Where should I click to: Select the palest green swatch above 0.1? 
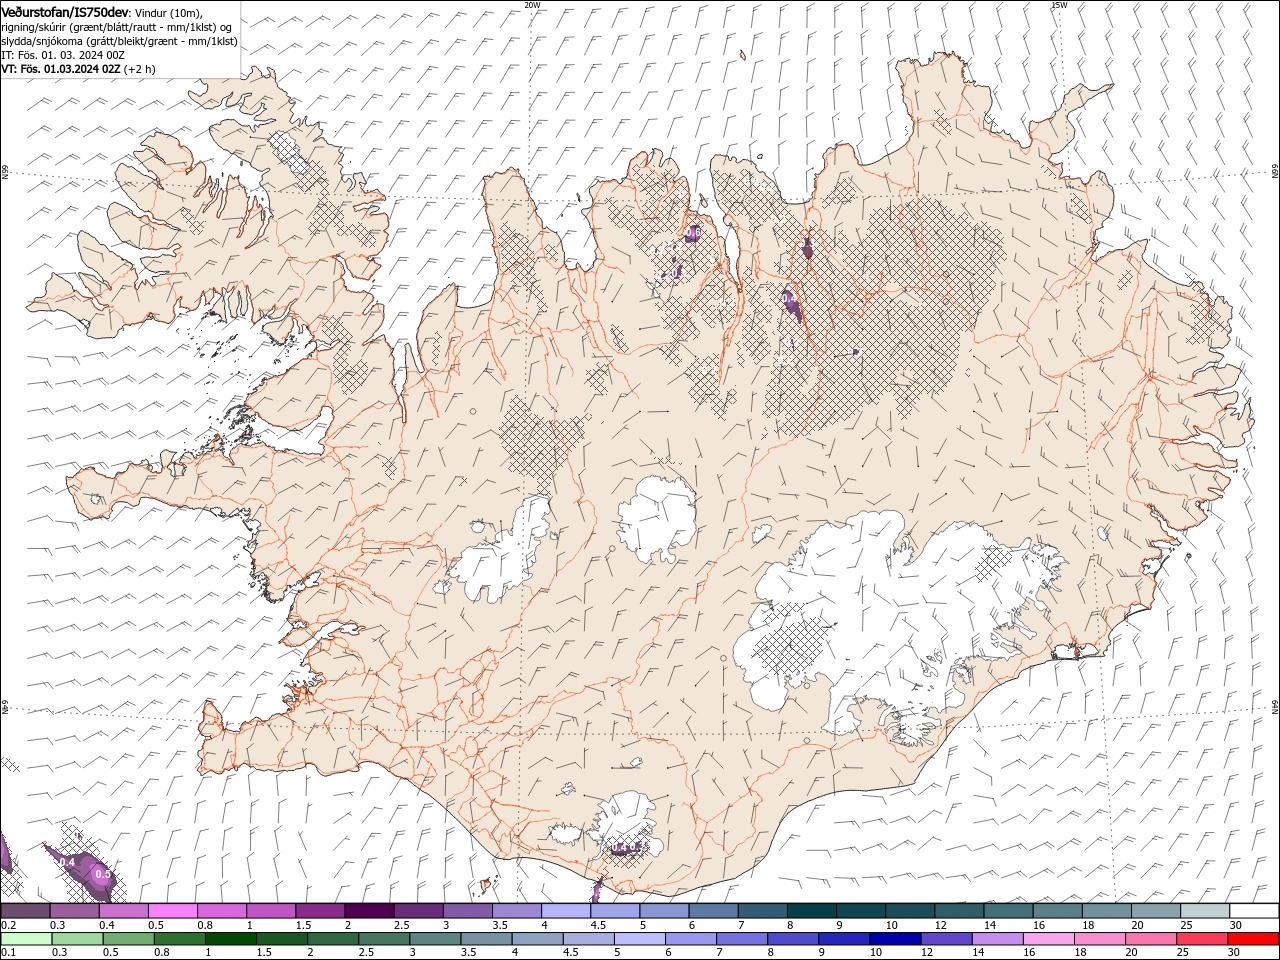(x=26, y=939)
